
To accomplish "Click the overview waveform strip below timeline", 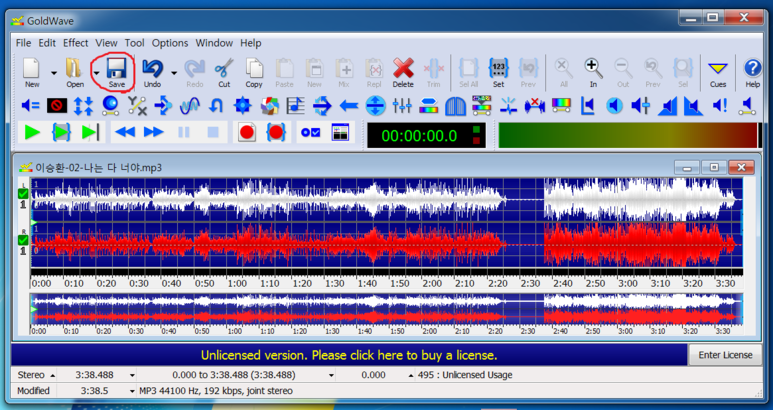I will [x=386, y=309].
